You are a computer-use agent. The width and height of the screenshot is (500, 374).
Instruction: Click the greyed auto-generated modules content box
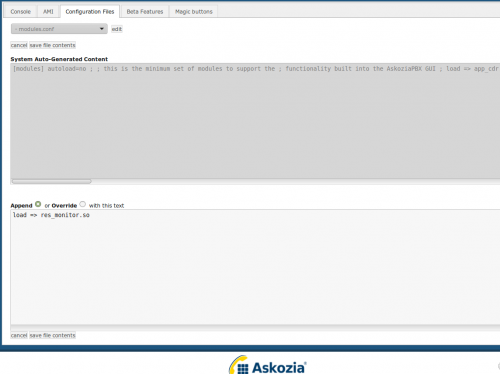(255, 121)
